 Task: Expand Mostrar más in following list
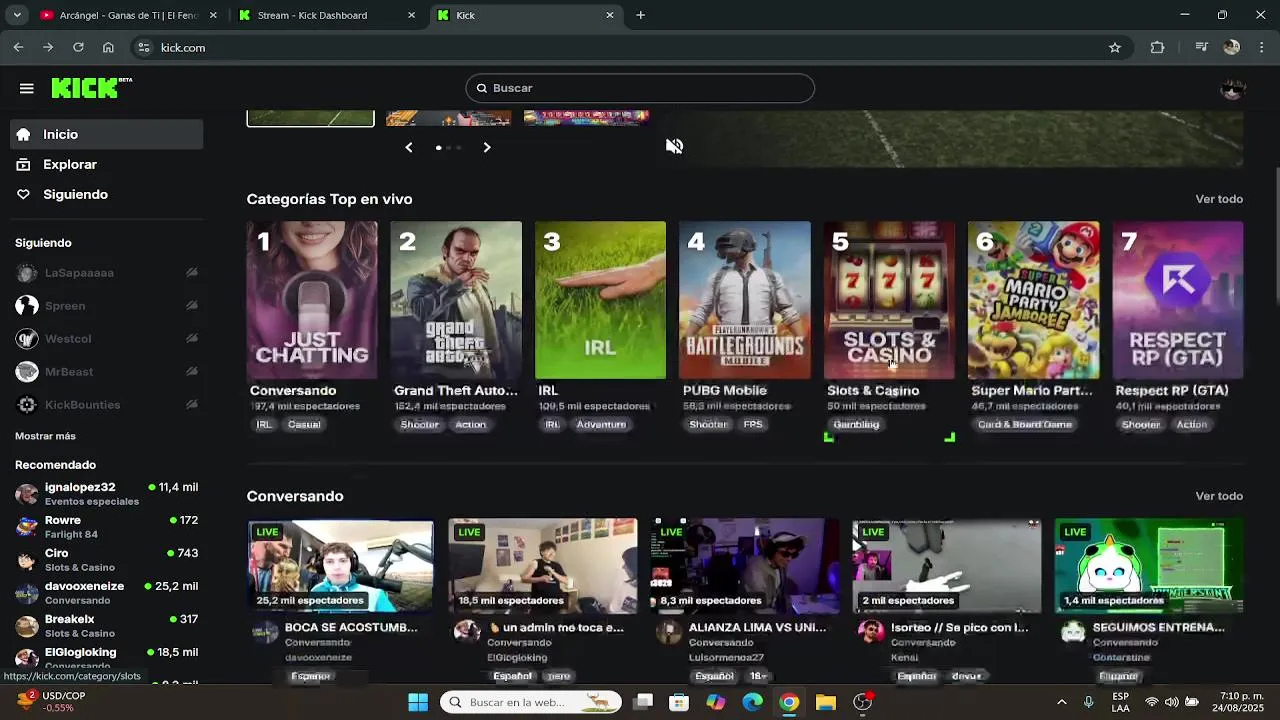pos(45,436)
